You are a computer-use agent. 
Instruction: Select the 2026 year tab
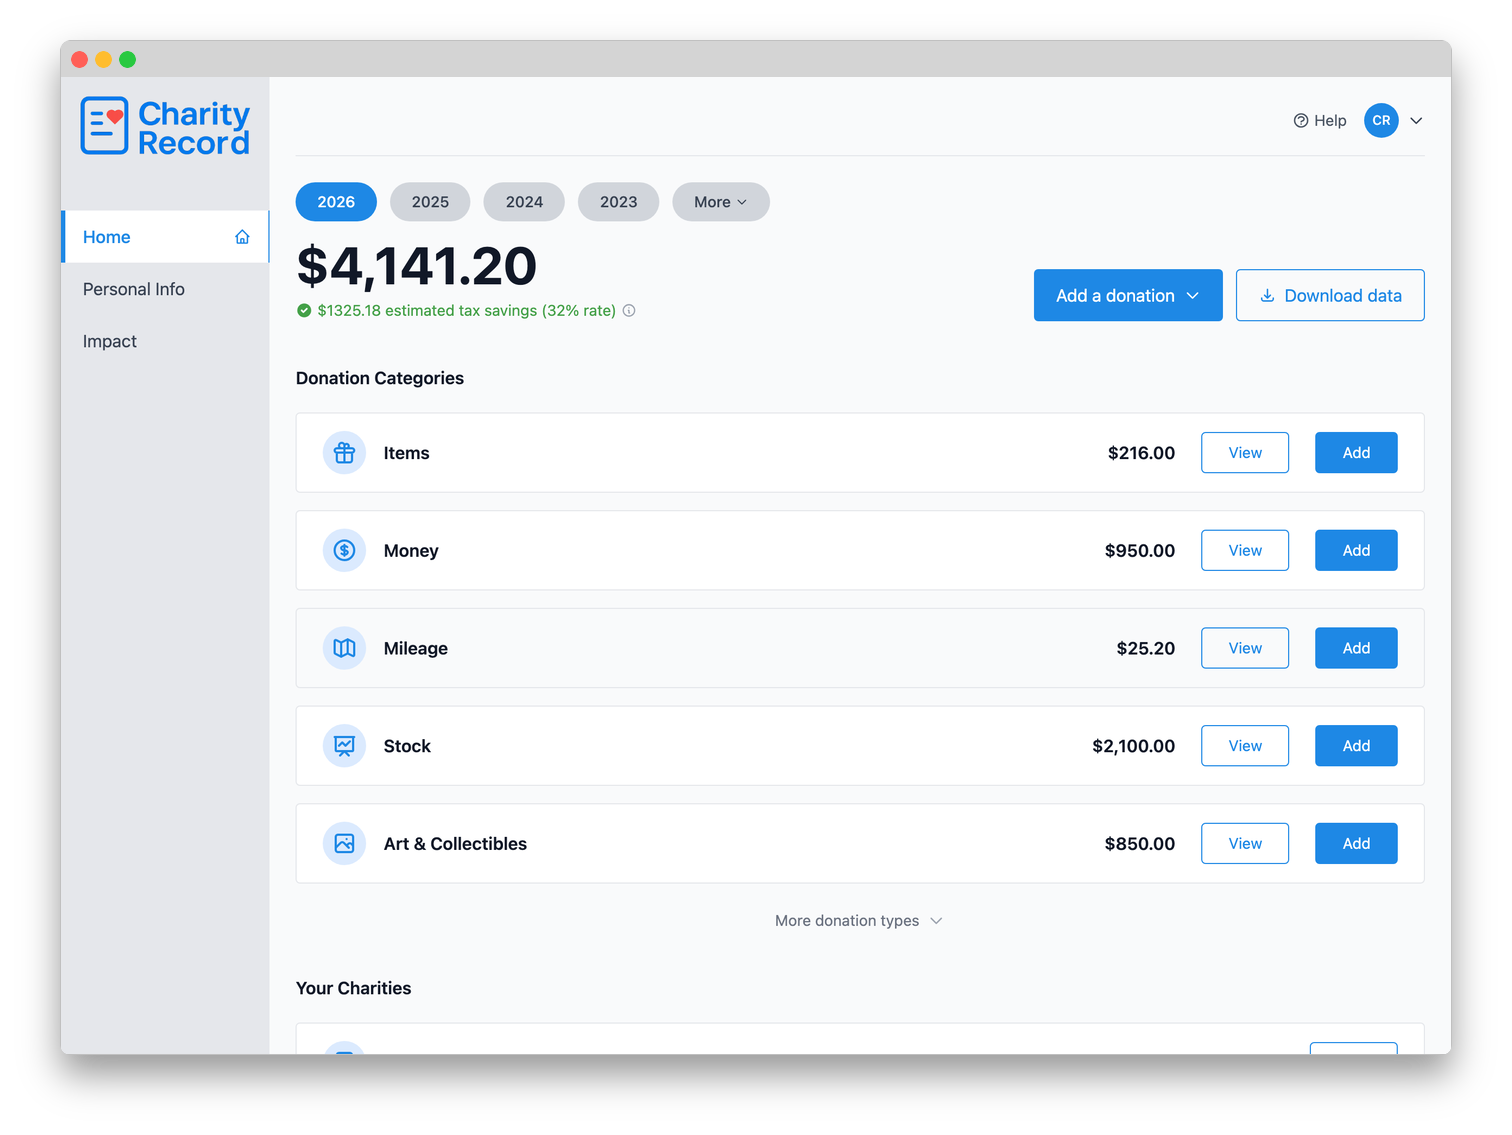click(336, 202)
